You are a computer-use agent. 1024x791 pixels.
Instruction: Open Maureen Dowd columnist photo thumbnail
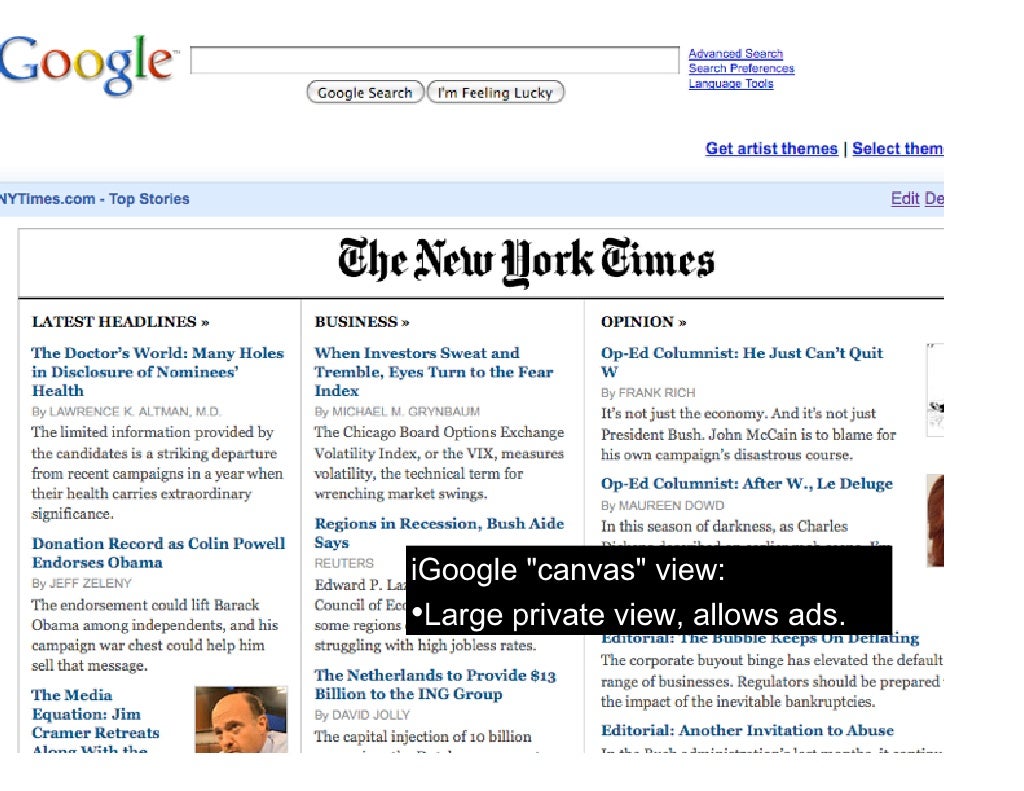pyautogui.click(x=935, y=521)
